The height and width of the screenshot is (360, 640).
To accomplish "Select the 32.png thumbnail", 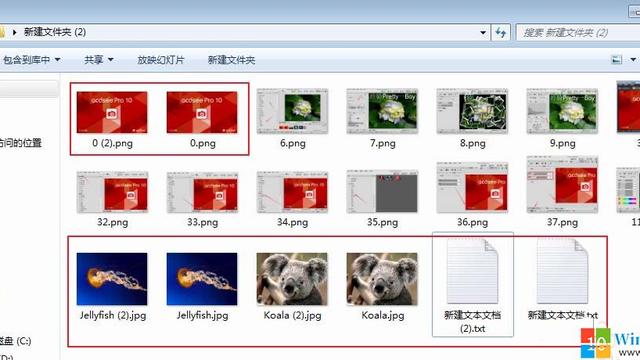I will click(112, 192).
